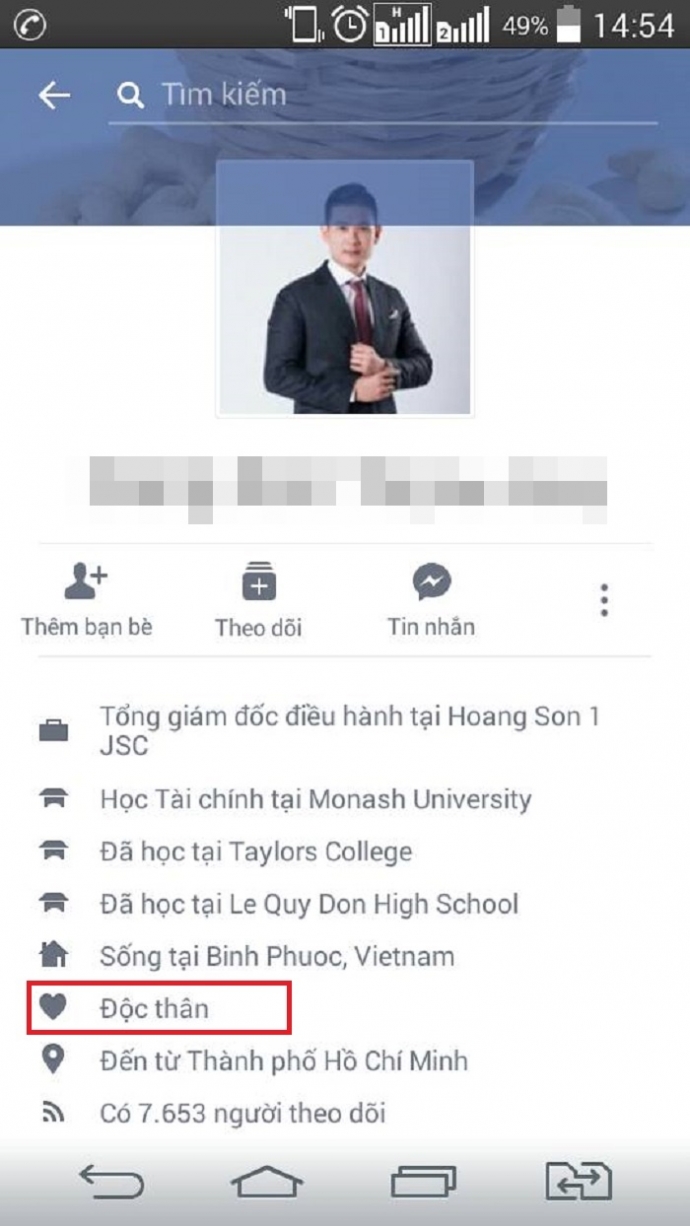This screenshot has height=1226, width=690.
Task: Tap Android home button in navigation bar
Action: click(x=267, y=1183)
